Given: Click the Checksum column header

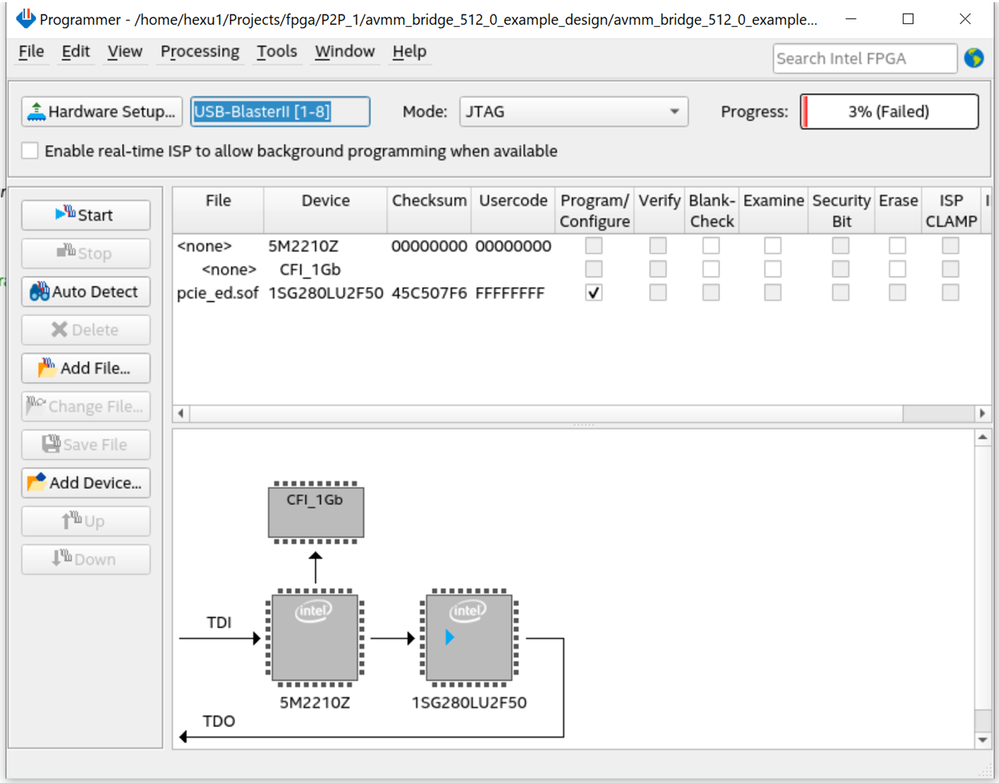Looking at the screenshot, I should point(429,210).
